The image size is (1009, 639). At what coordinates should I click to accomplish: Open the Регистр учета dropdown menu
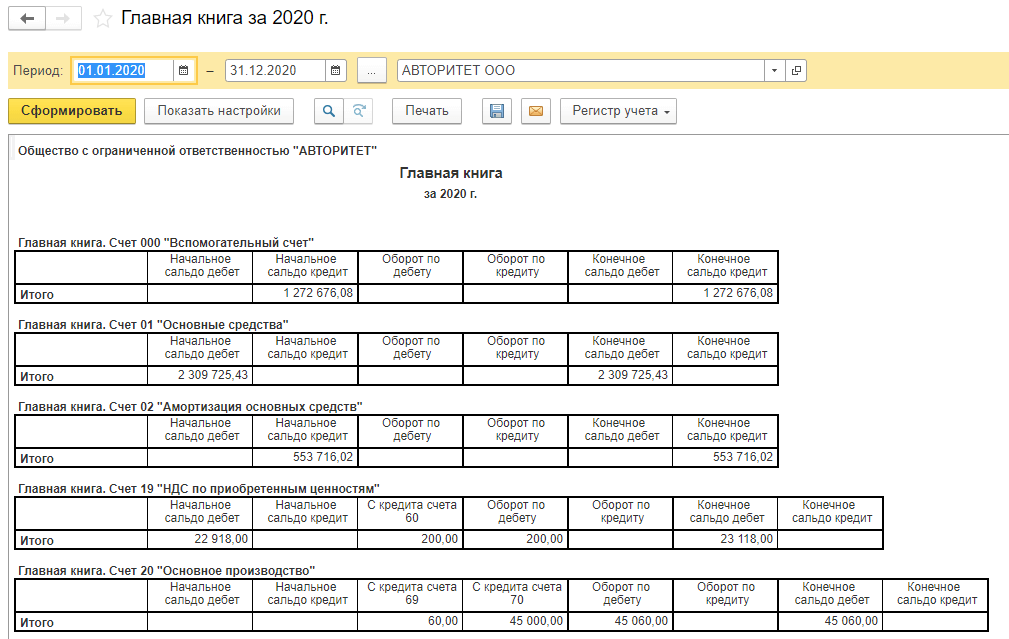point(618,111)
